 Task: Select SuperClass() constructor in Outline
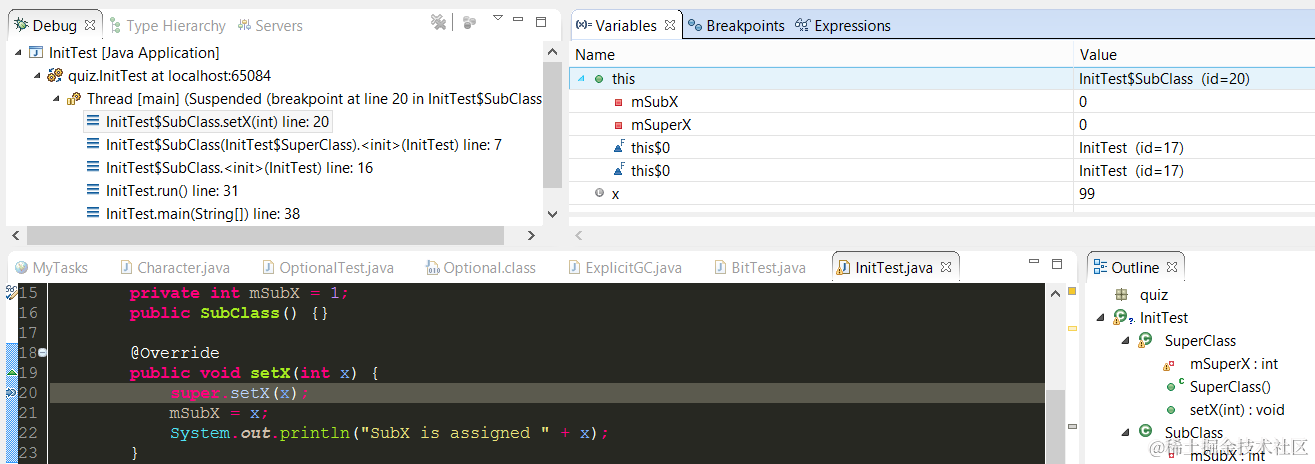click(x=1229, y=387)
